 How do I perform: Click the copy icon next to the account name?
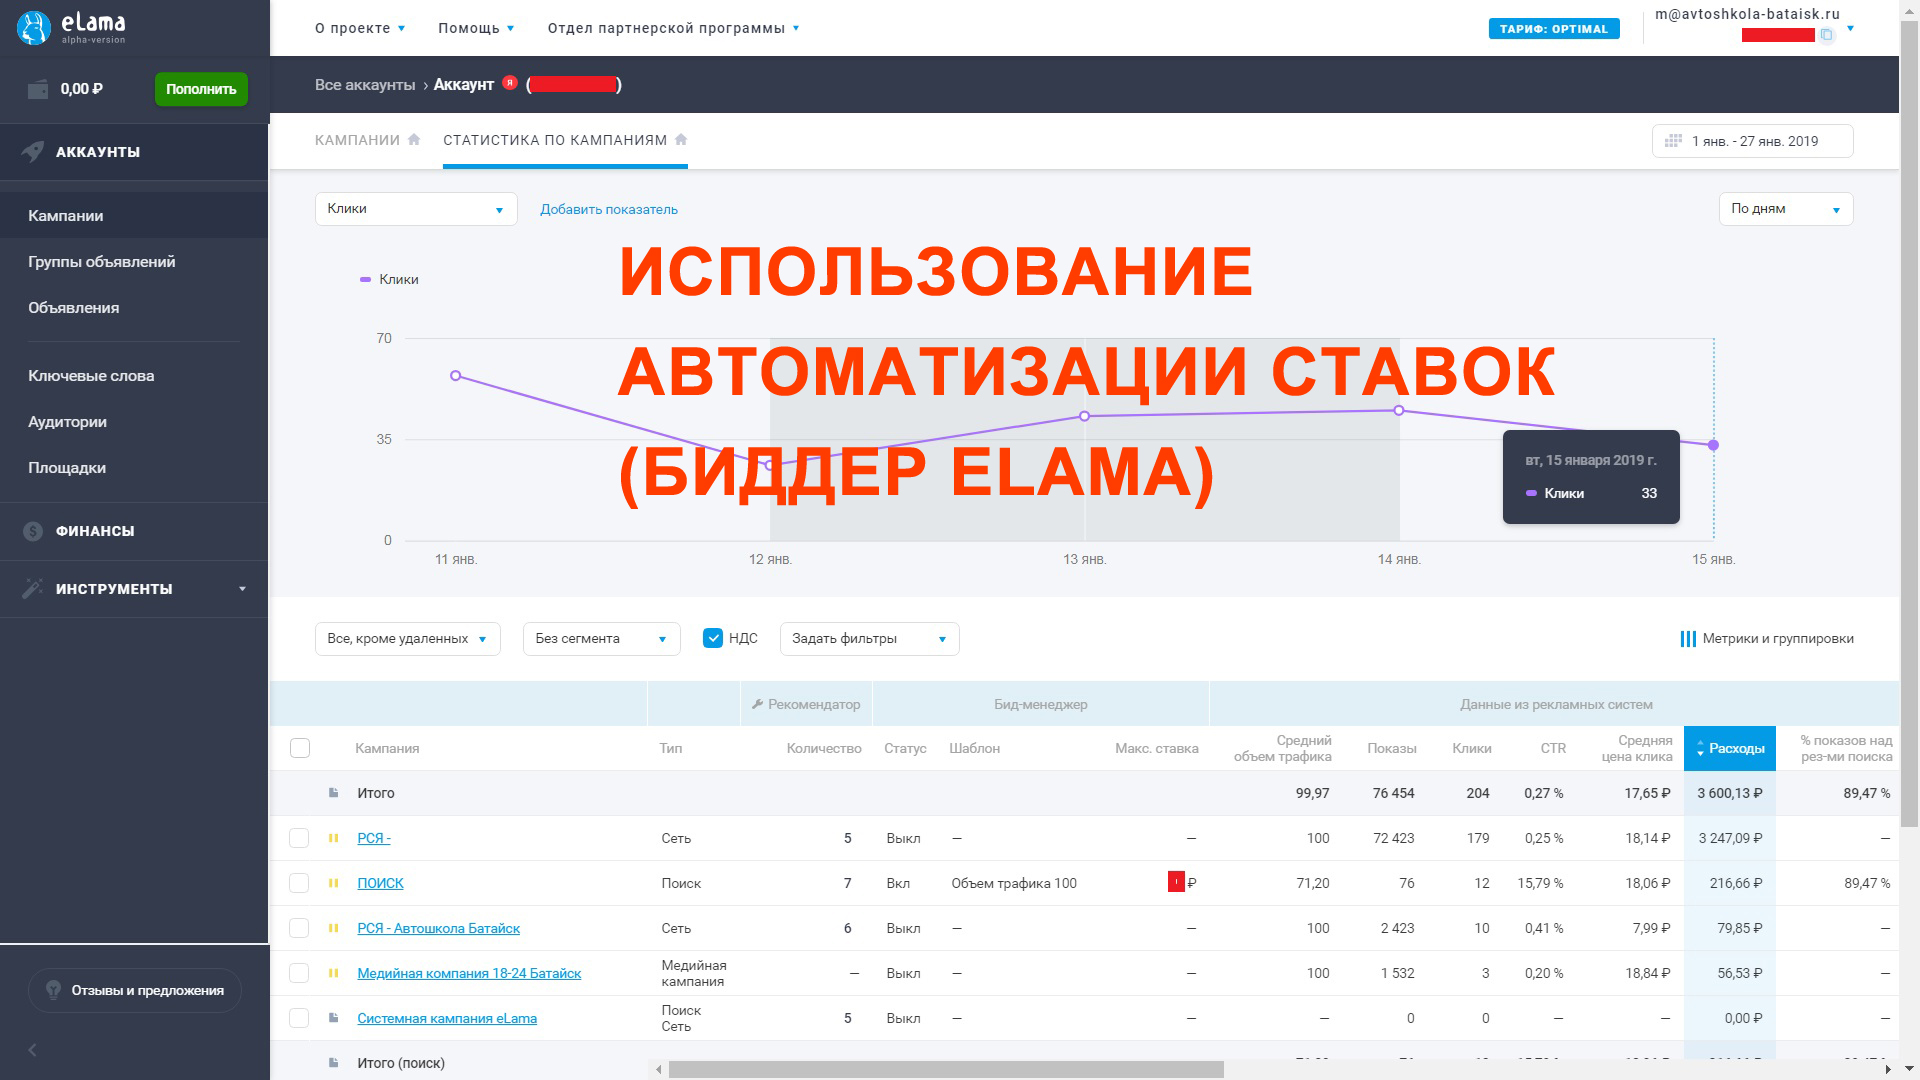click(1827, 33)
